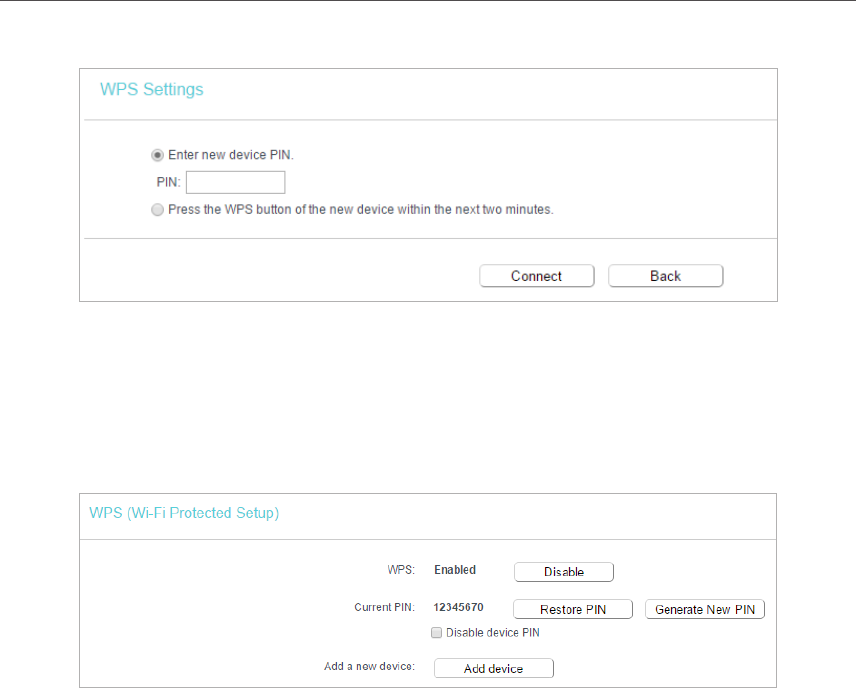Select the 'Enter new device PIN' radio button
Viewport: 856px width, 688px height.
(157, 155)
